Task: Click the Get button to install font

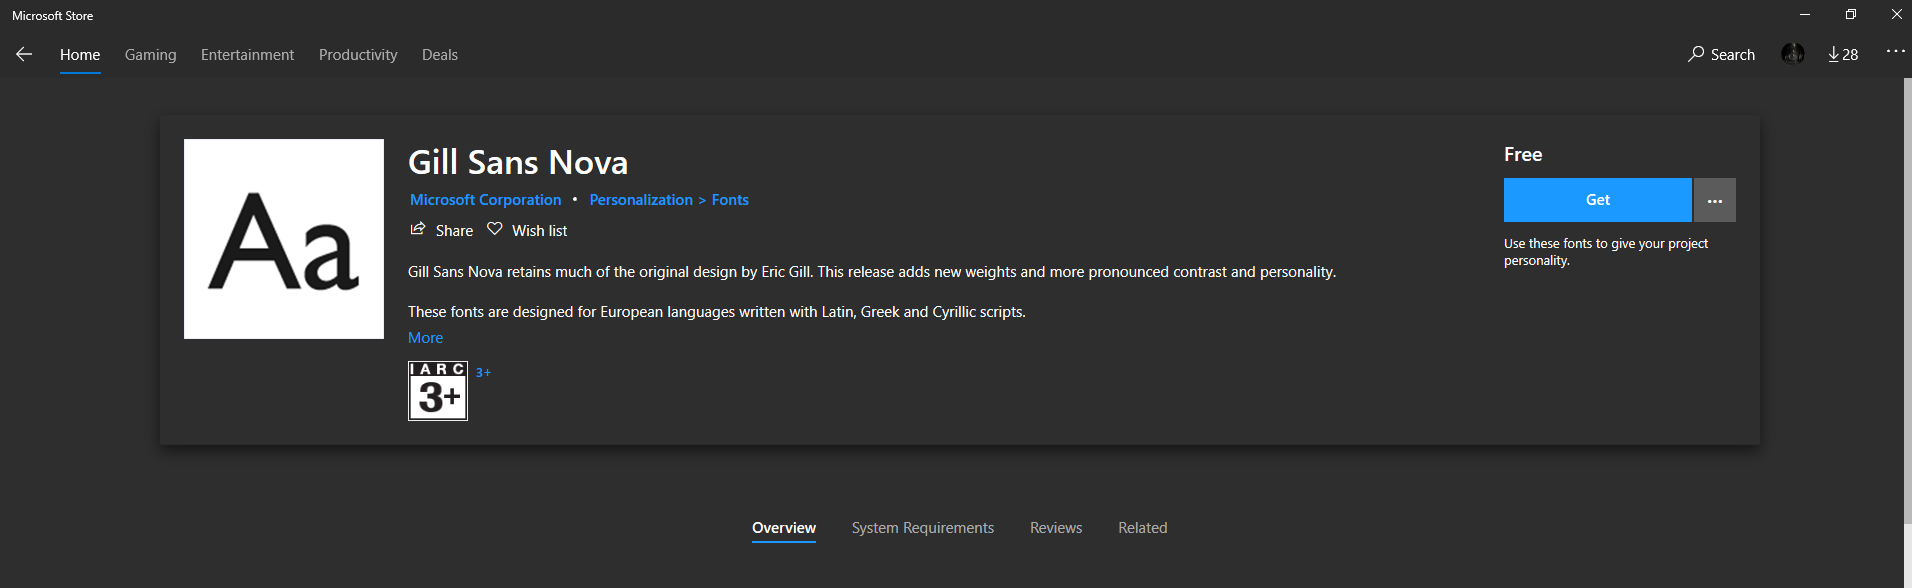Action: point(1598,200)
